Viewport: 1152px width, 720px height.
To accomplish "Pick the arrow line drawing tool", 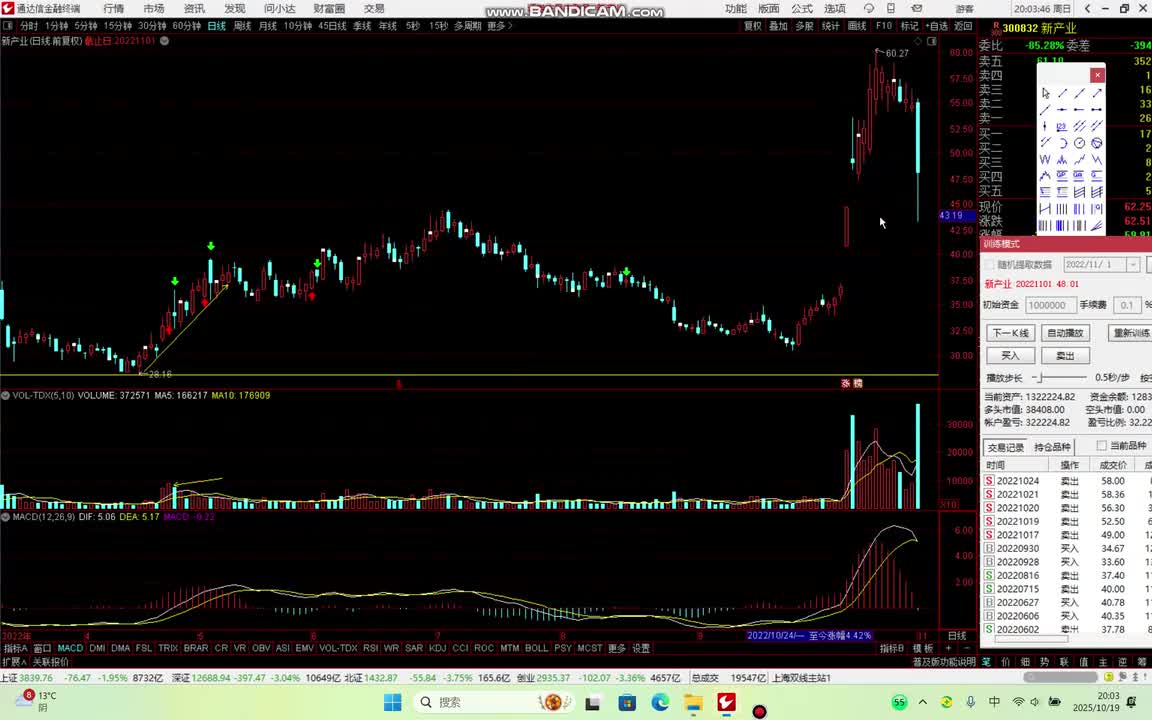I will click(1096, 93).
